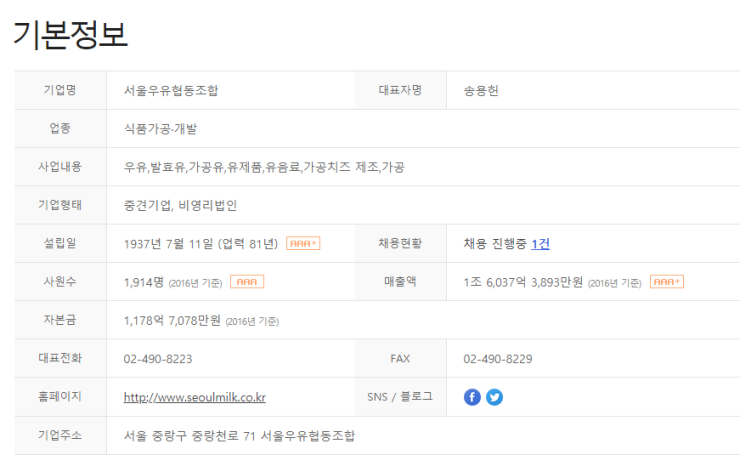Viewport: 740px width, 455px height.
Task: Click industry value '식품가공·개발'
Action: coord(160,128)
